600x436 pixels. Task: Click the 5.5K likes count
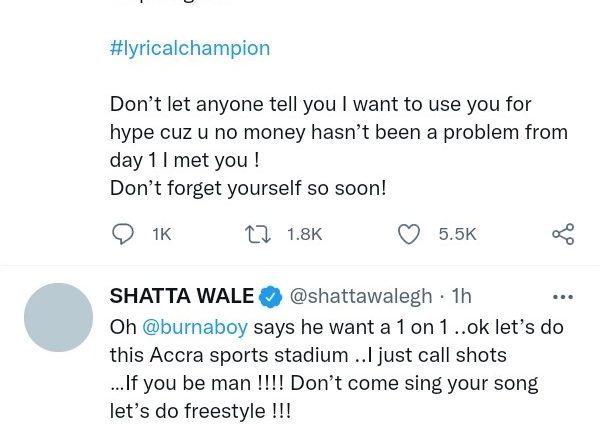(457, 234)
